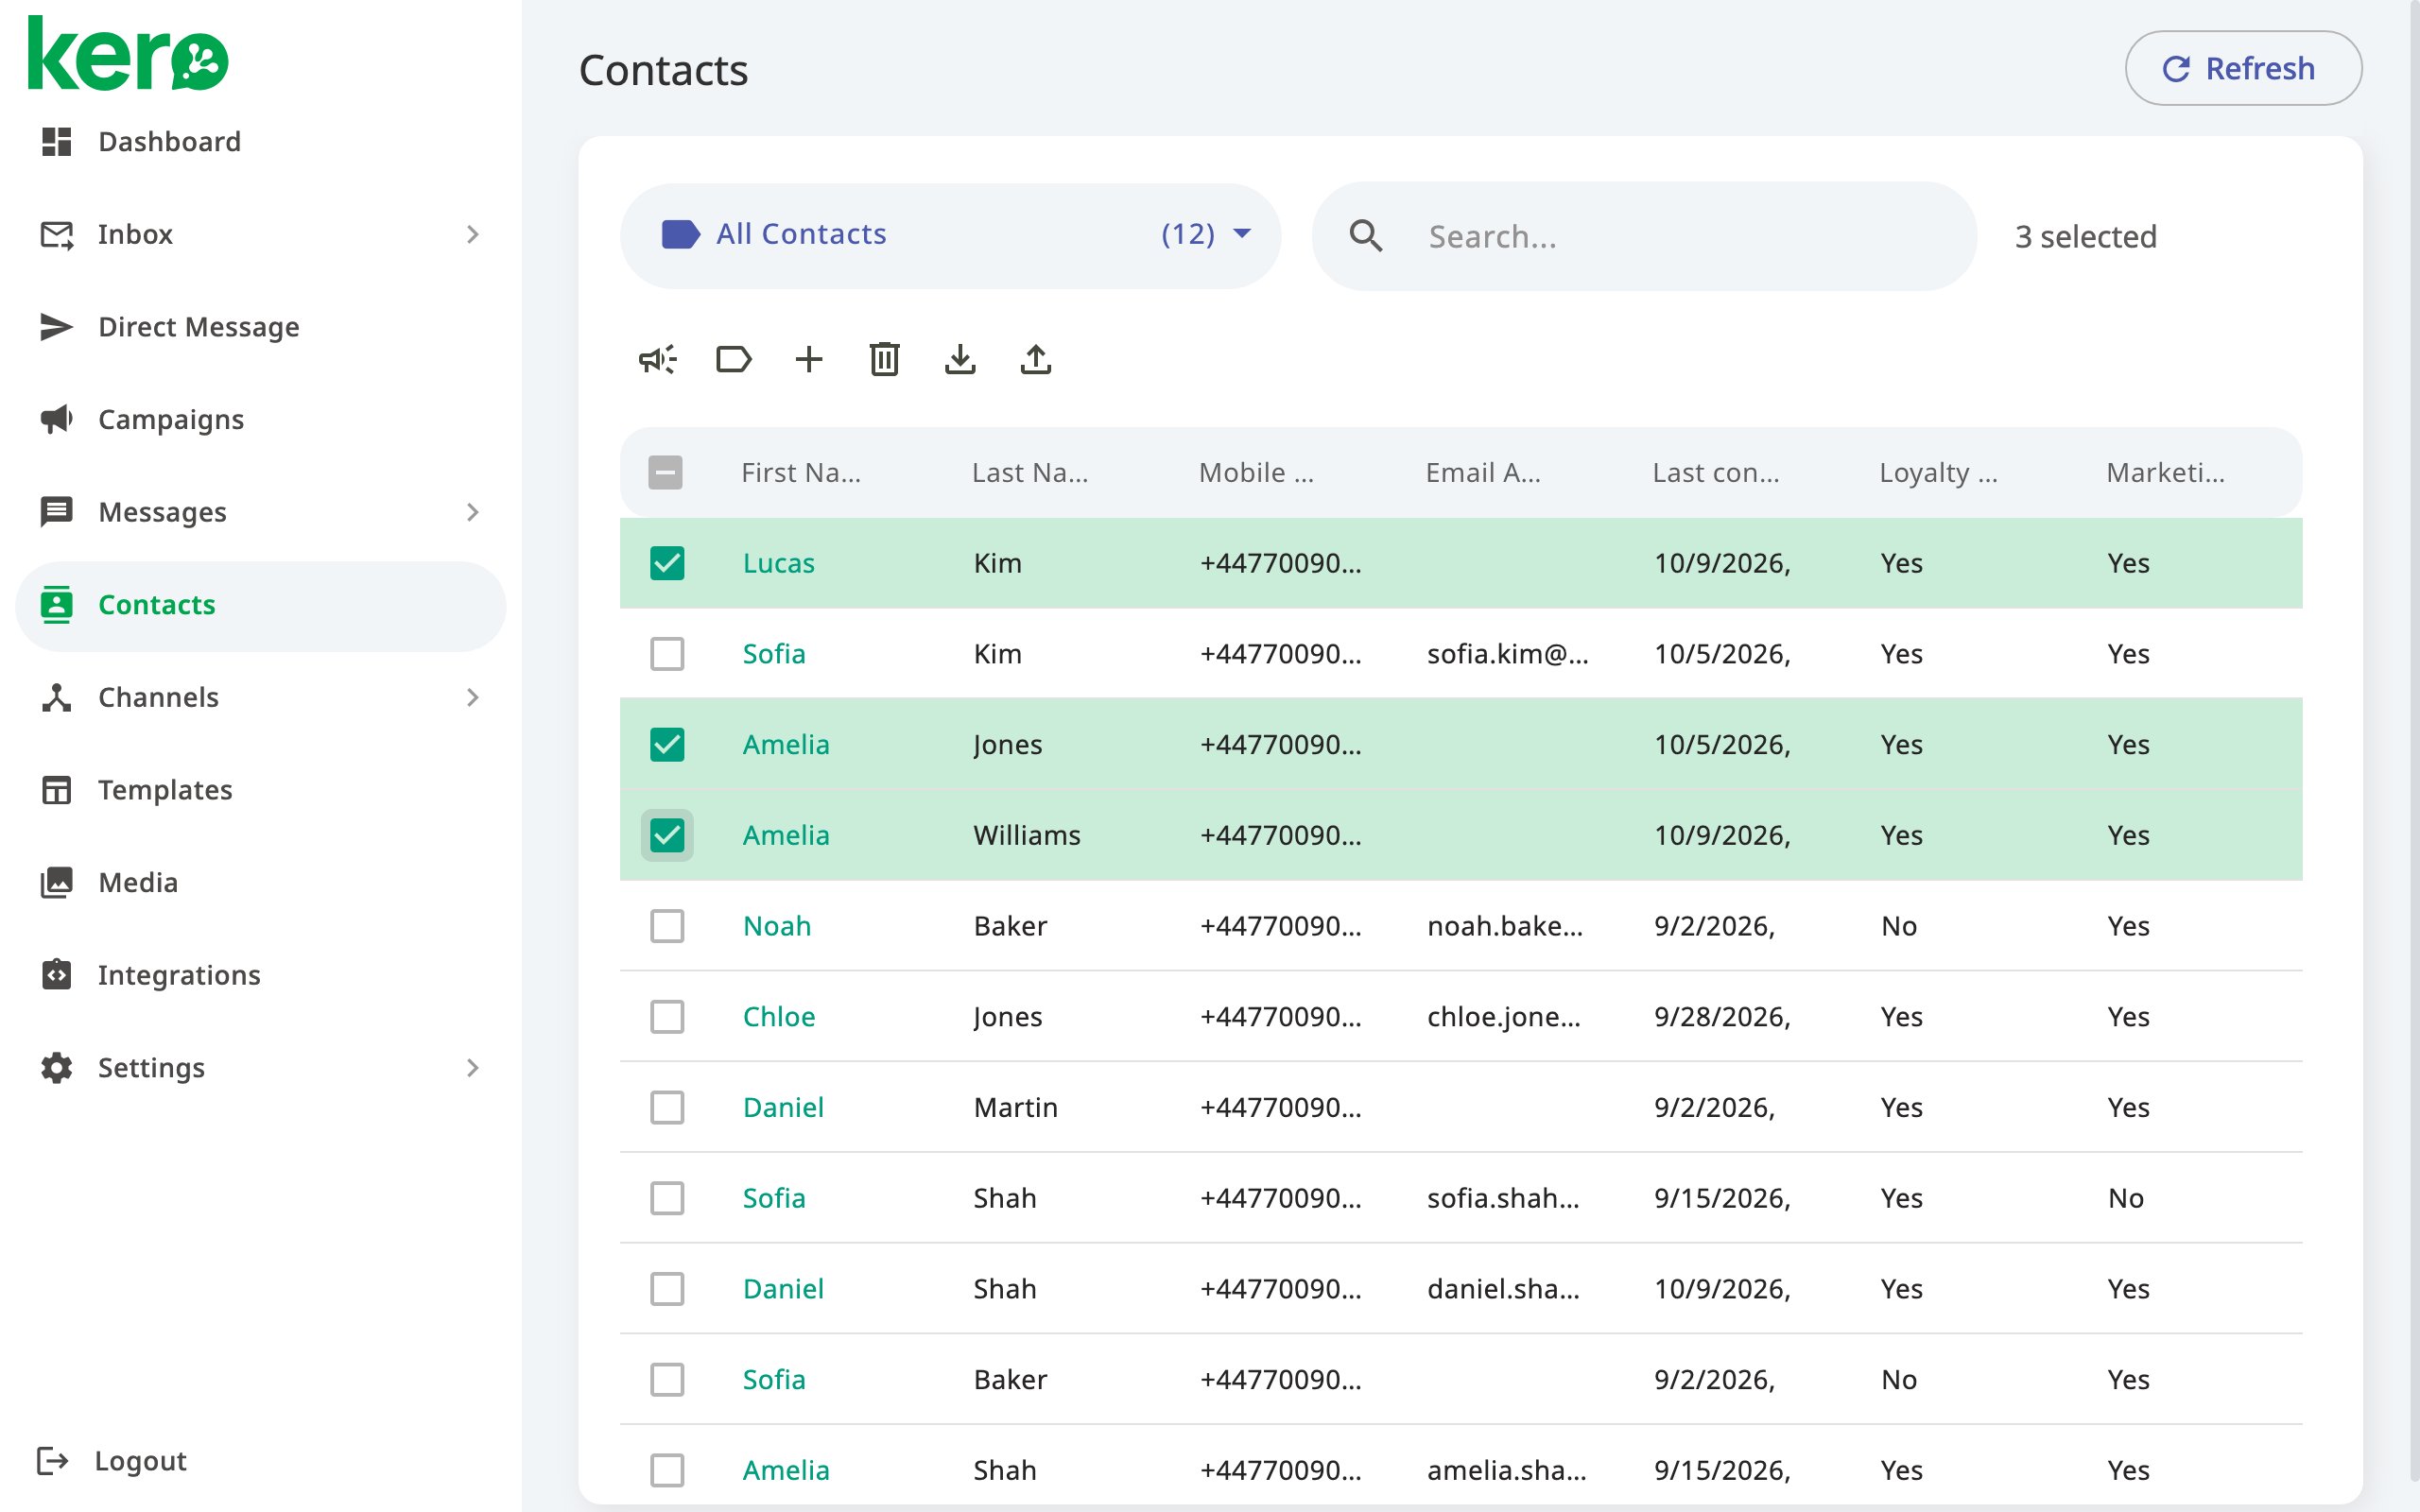
Task: Click the Integrations icon in sidebar
Action: point(56,974)
